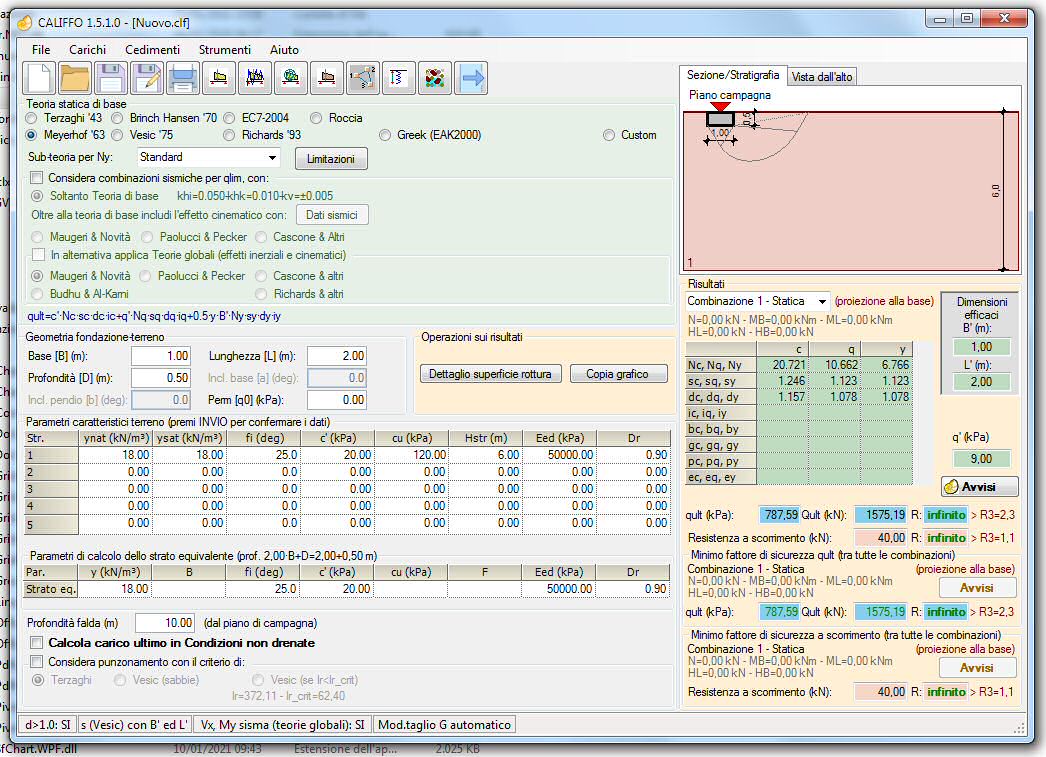Click the Copia grafico button
The height and width of the screenshot is (757, 1046).
tap(618, 374)
